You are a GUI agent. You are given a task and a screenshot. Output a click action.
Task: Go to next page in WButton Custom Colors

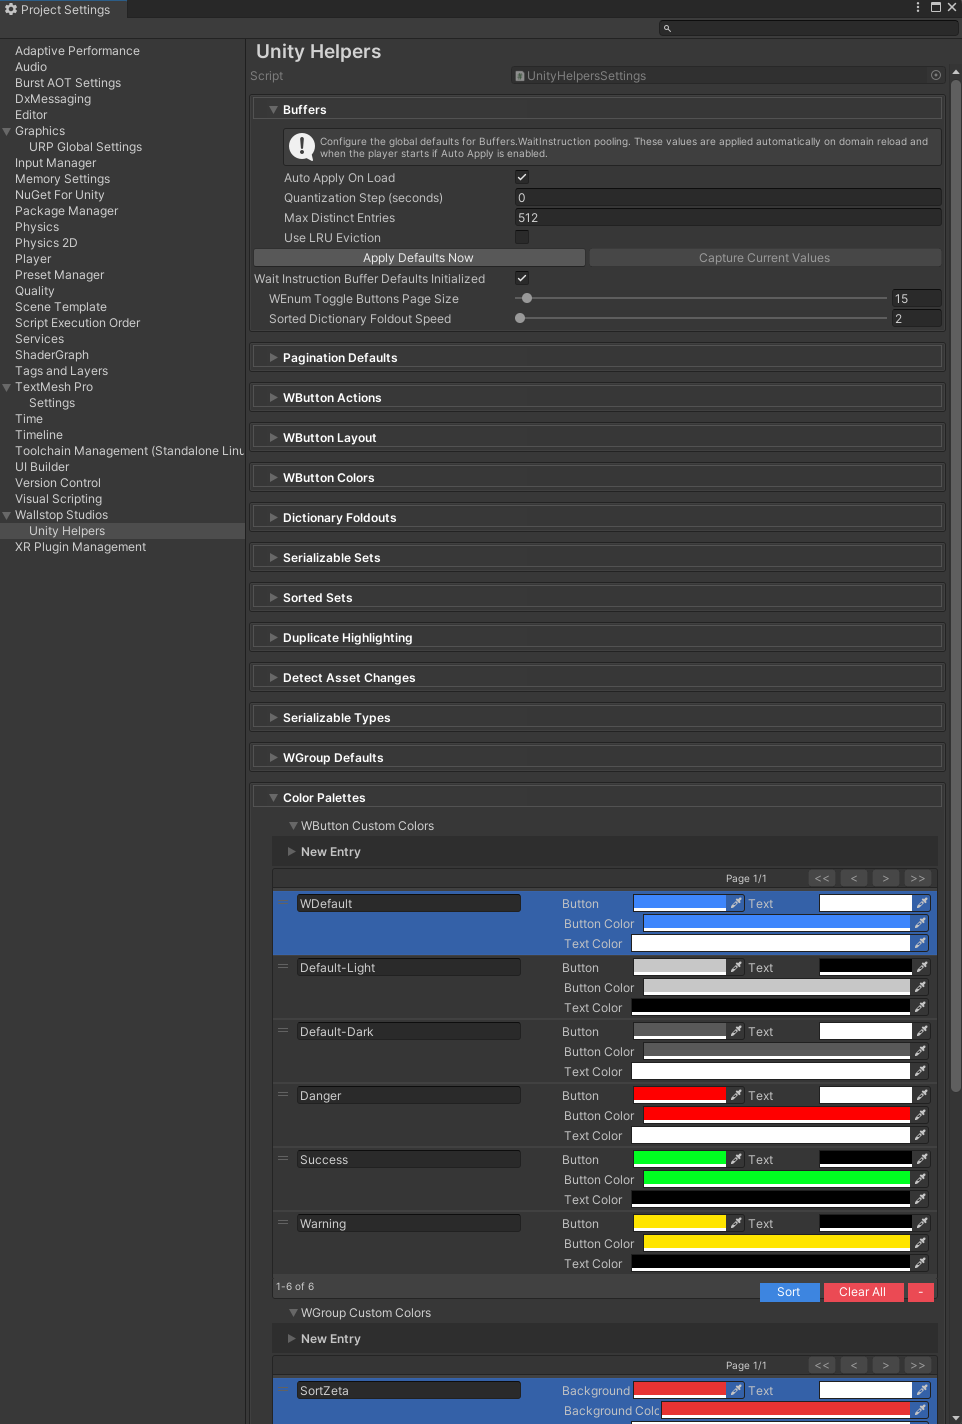tap(885, 877)
